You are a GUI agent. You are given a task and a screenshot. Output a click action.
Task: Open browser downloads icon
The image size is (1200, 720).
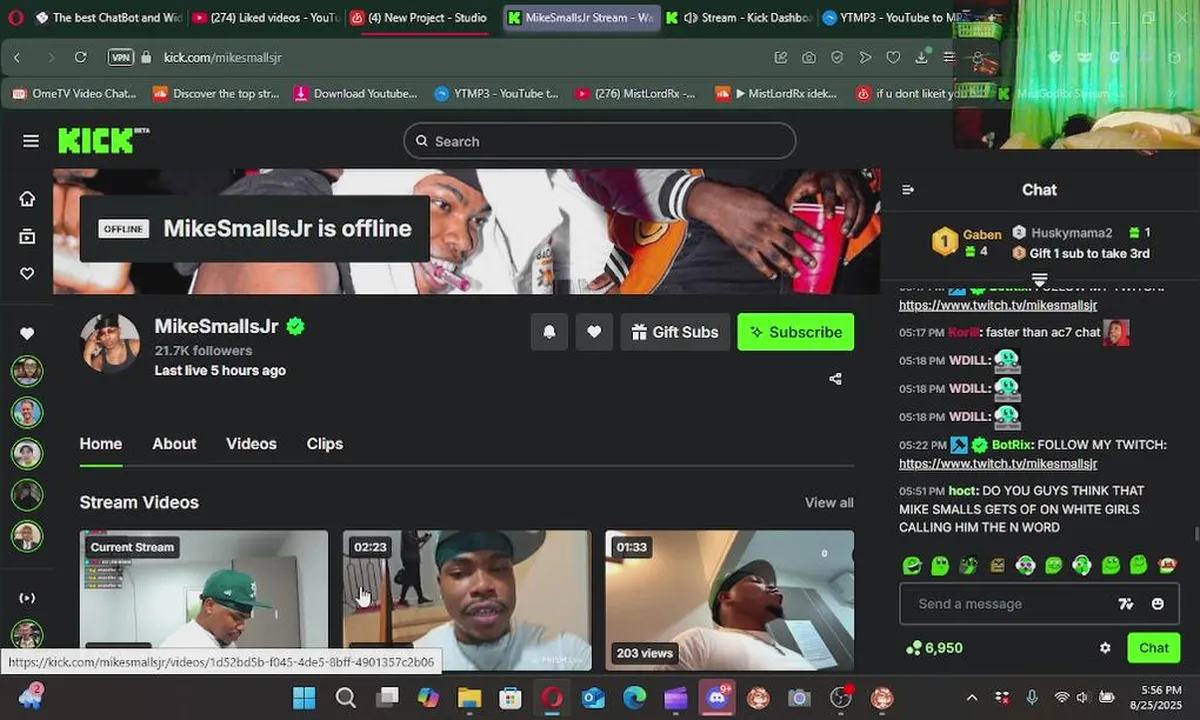click(x=922, y=58)
